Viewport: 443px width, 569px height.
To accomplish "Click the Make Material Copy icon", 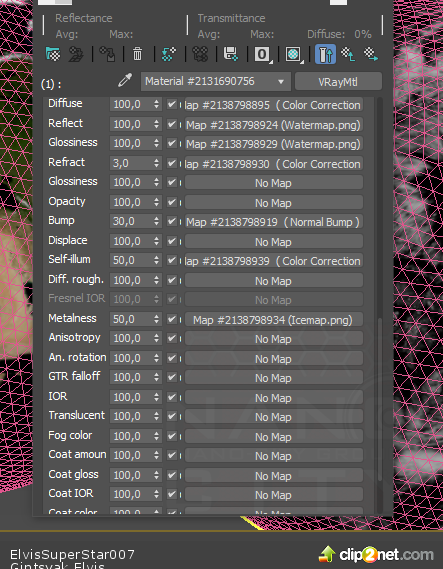I will coord(169,54).
